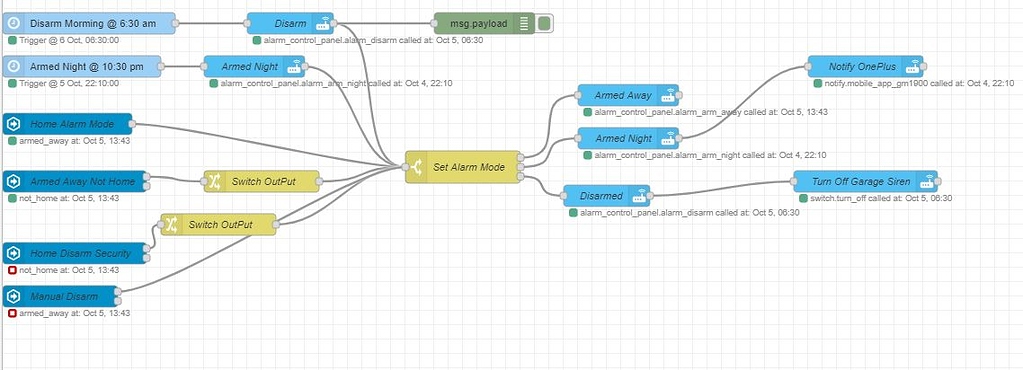Click shuffle icon on Switch OutPut node fed by Home Disarm Security
This screenshot has width=1023, height=370.
click(172, 224)
